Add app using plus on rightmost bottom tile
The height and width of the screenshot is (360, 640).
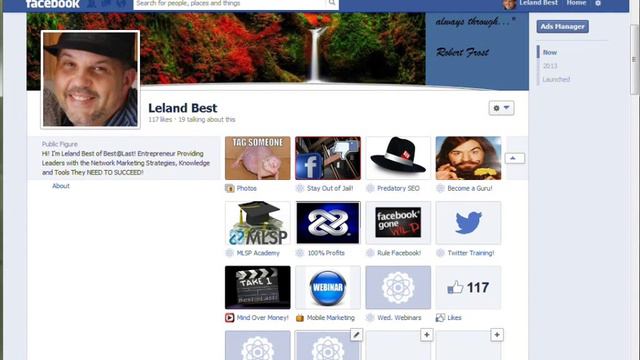497,335
